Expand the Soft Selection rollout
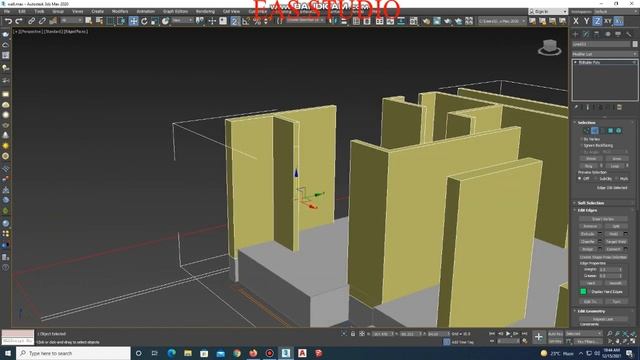The height and width of the screenshot is (360, 640). click(591, 203)
